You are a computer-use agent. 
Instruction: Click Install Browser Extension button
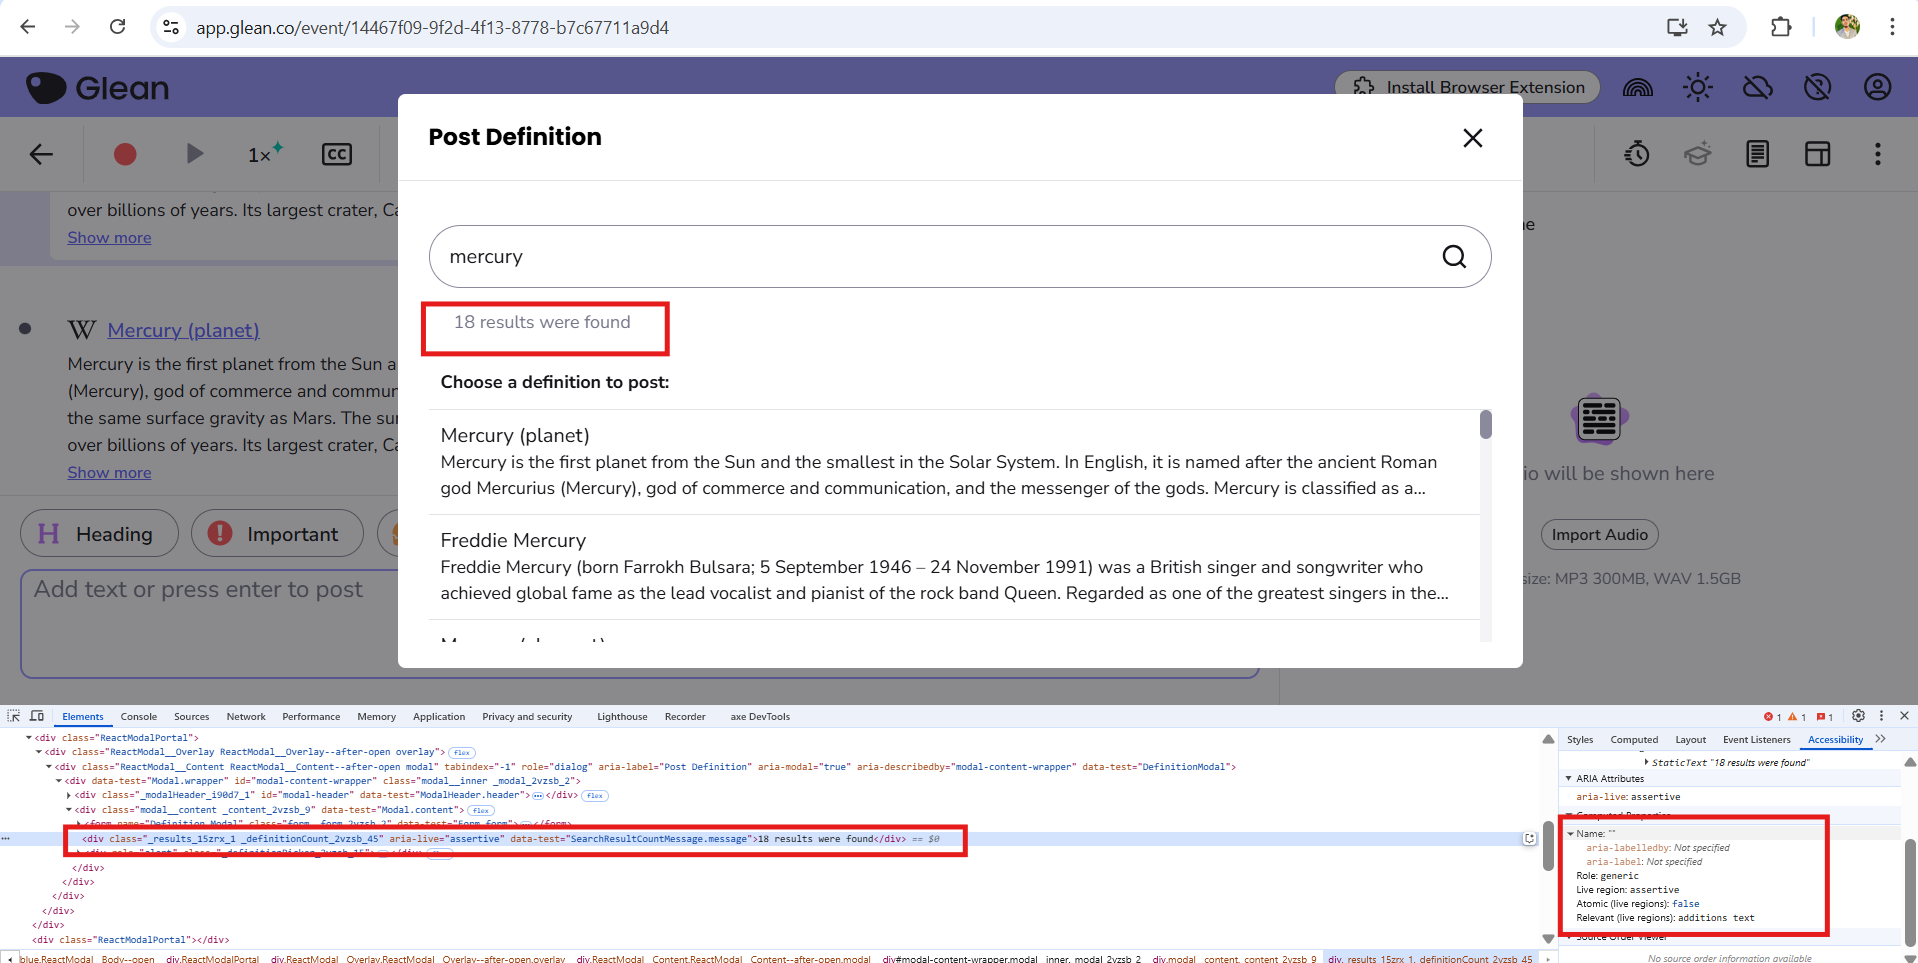click(x=1467, y=88)
